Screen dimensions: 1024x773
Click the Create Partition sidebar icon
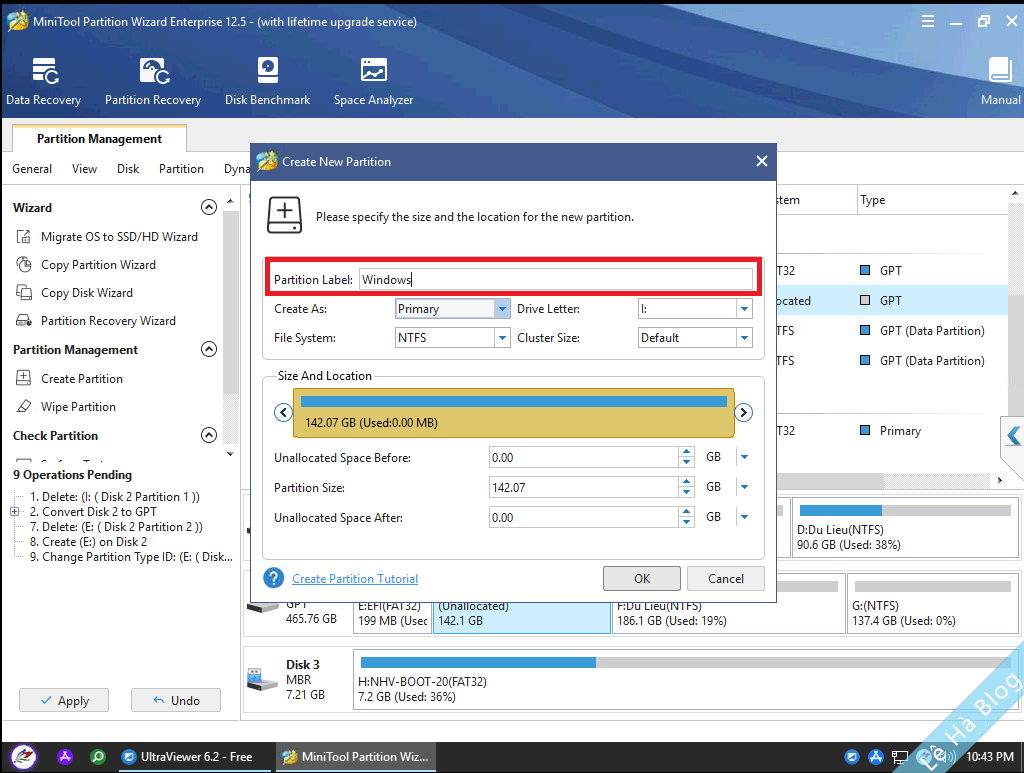point(24,378)
